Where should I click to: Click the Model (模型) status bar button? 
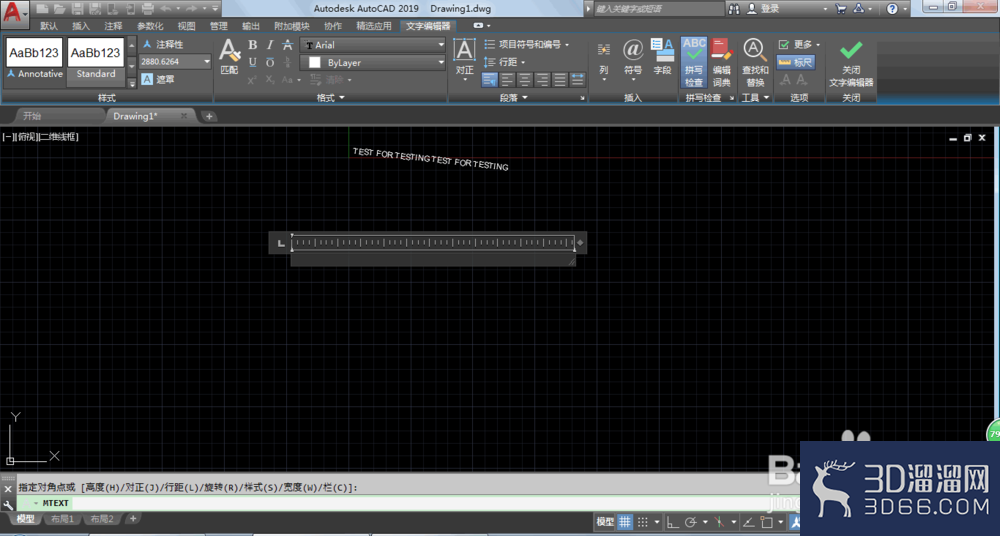pyautogui.click(x=605, y=521)
